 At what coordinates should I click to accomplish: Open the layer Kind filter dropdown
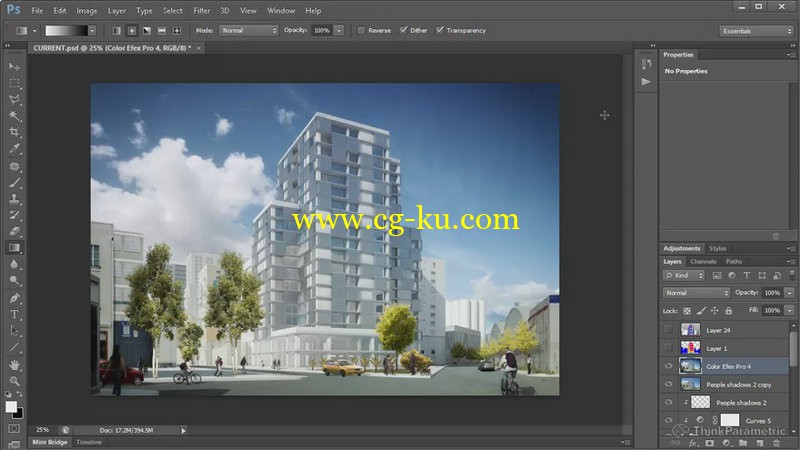coord(684,276)
